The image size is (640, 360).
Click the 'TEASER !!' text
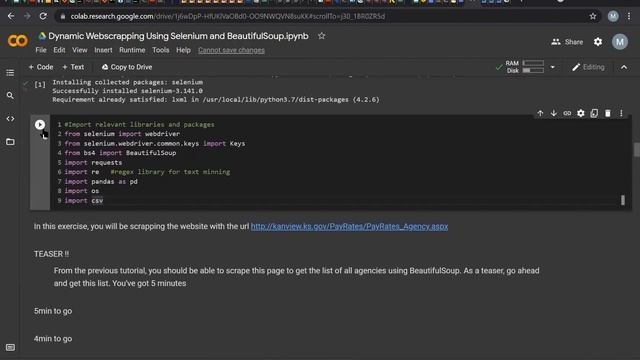point(51,254)
